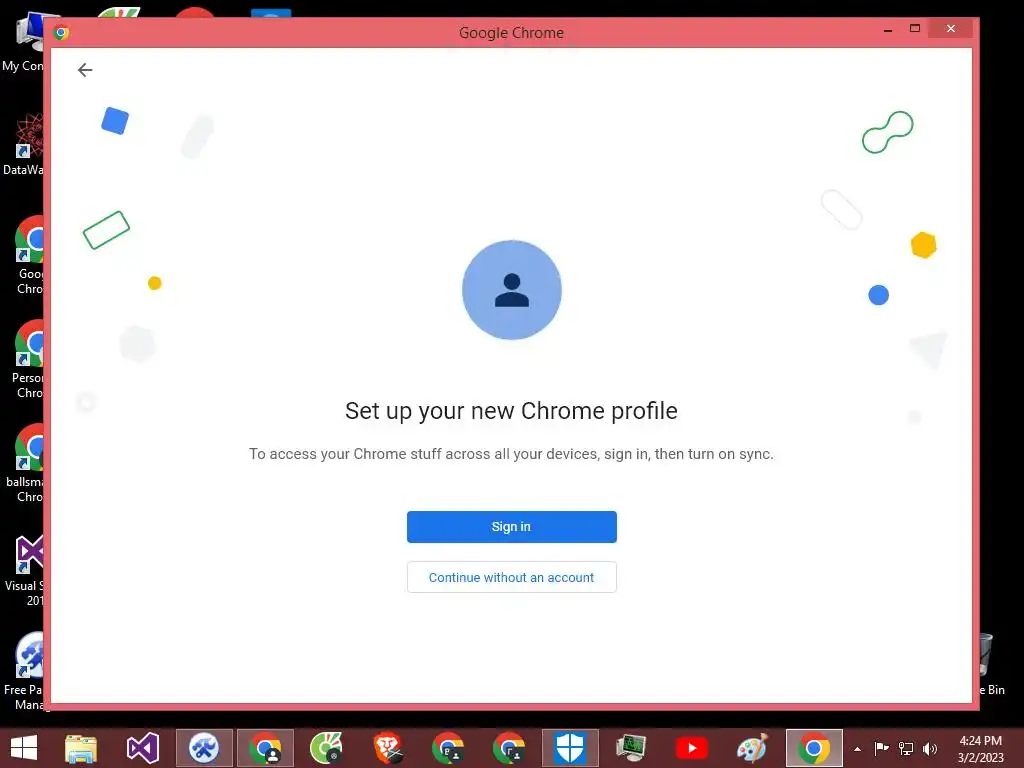Launch the Paint palette taskbar icon

[752, 748]
